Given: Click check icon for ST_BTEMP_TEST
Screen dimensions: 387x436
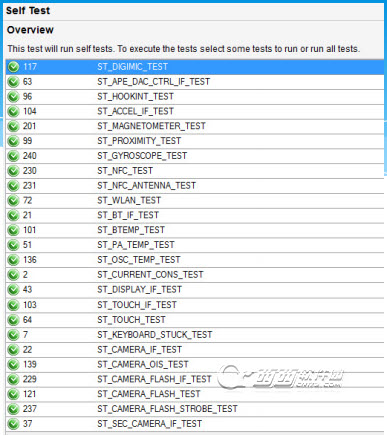Looking at the screenshot, I should click(13, 230).
